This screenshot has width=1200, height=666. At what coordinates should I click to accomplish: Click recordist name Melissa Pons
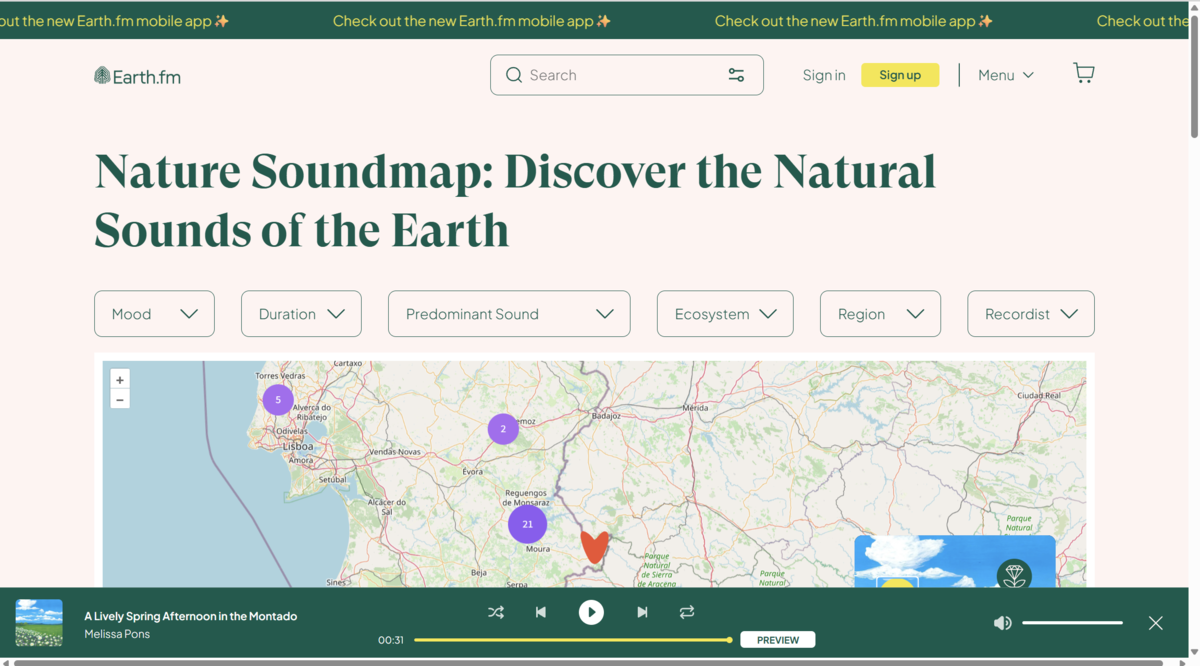pos(117,634)
